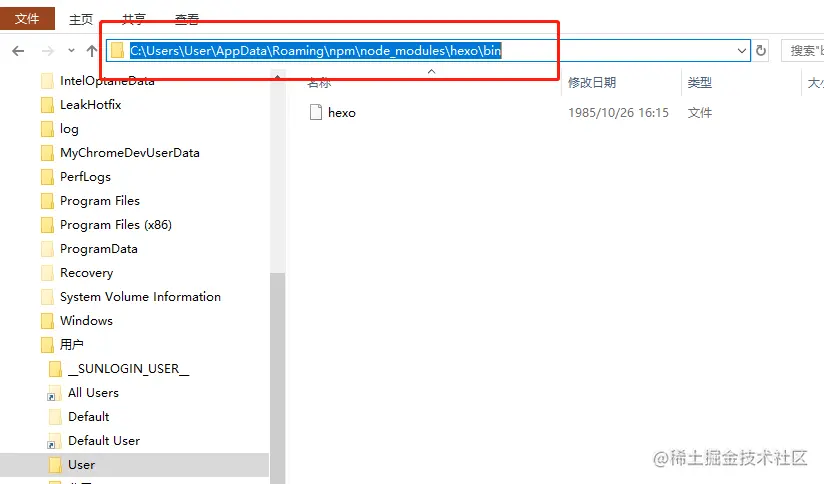Select ProgramData folder in tree
The image size is (824, 484).
(99, 249)
